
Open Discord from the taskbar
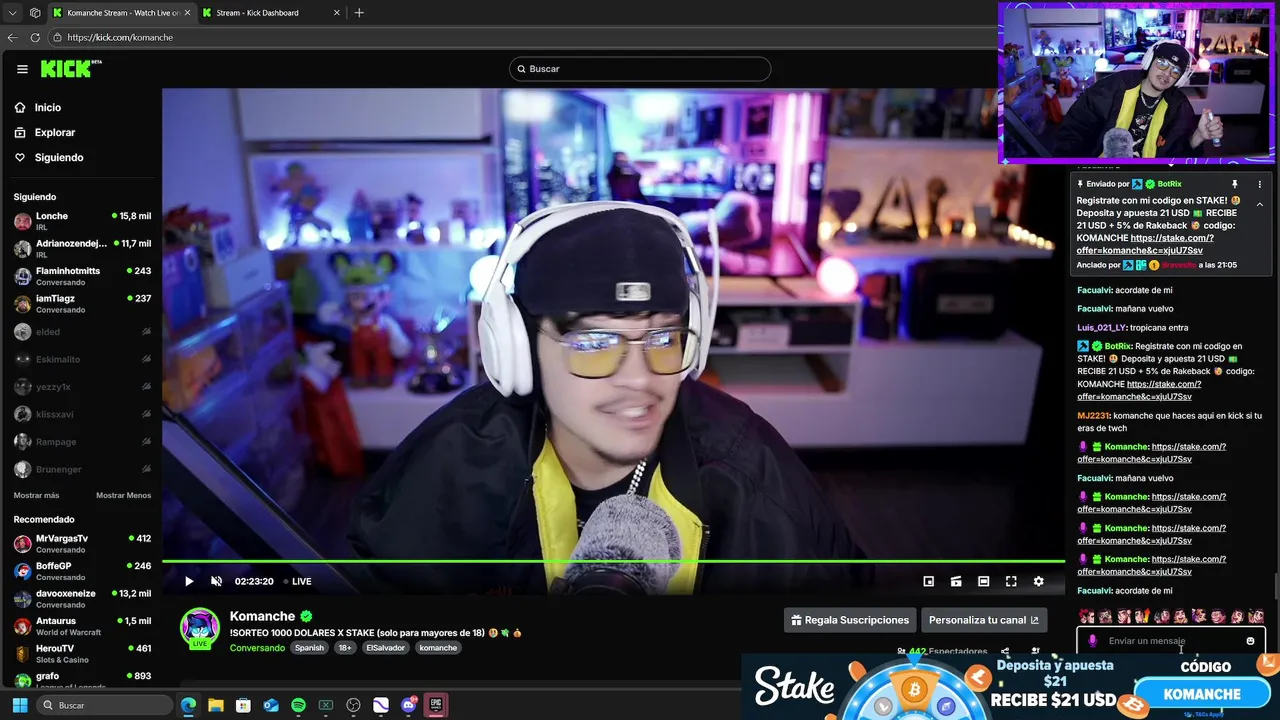(408, 705)
